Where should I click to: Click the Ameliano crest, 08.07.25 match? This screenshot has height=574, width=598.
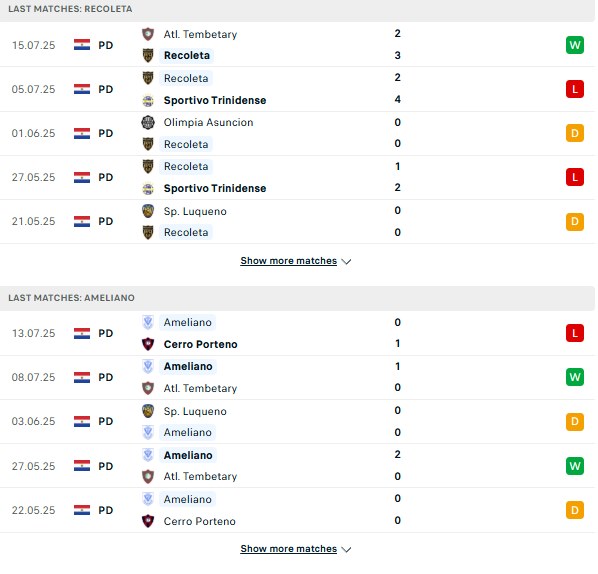148,367
